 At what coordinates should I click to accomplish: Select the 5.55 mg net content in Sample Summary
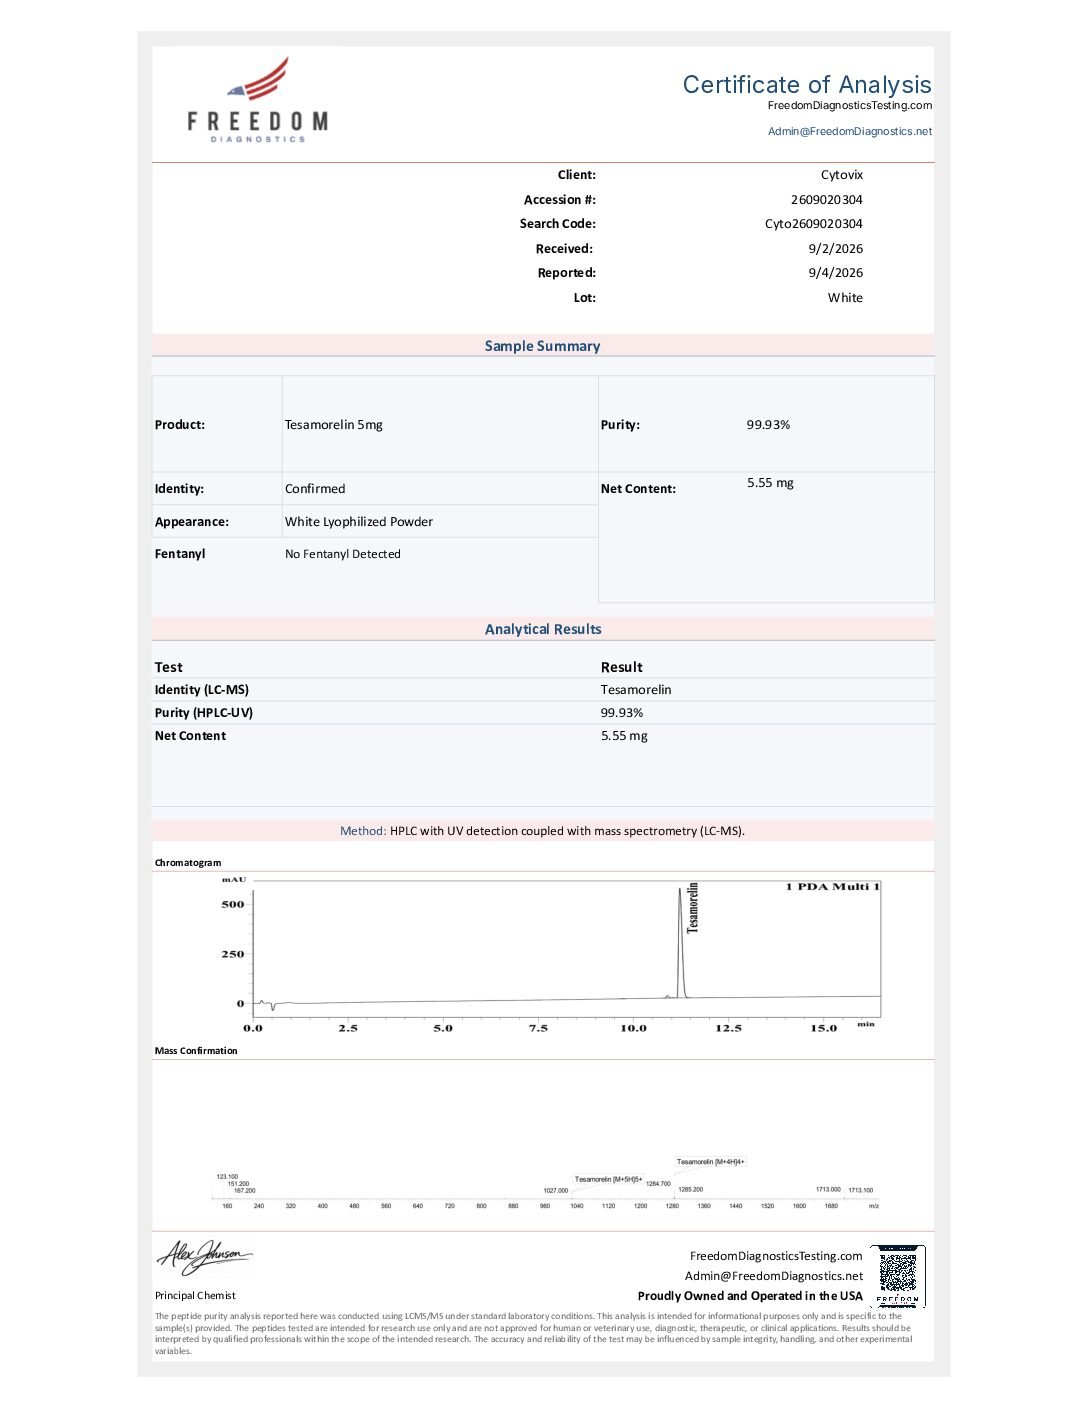click(770, 483)
